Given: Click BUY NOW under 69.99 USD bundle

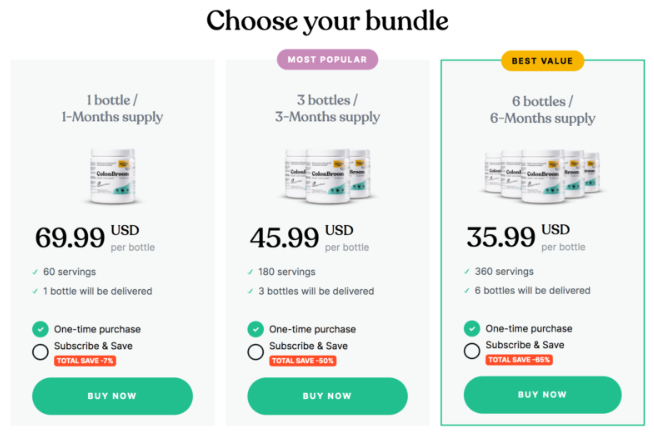Looking at the screenshot, I should 112,396.
